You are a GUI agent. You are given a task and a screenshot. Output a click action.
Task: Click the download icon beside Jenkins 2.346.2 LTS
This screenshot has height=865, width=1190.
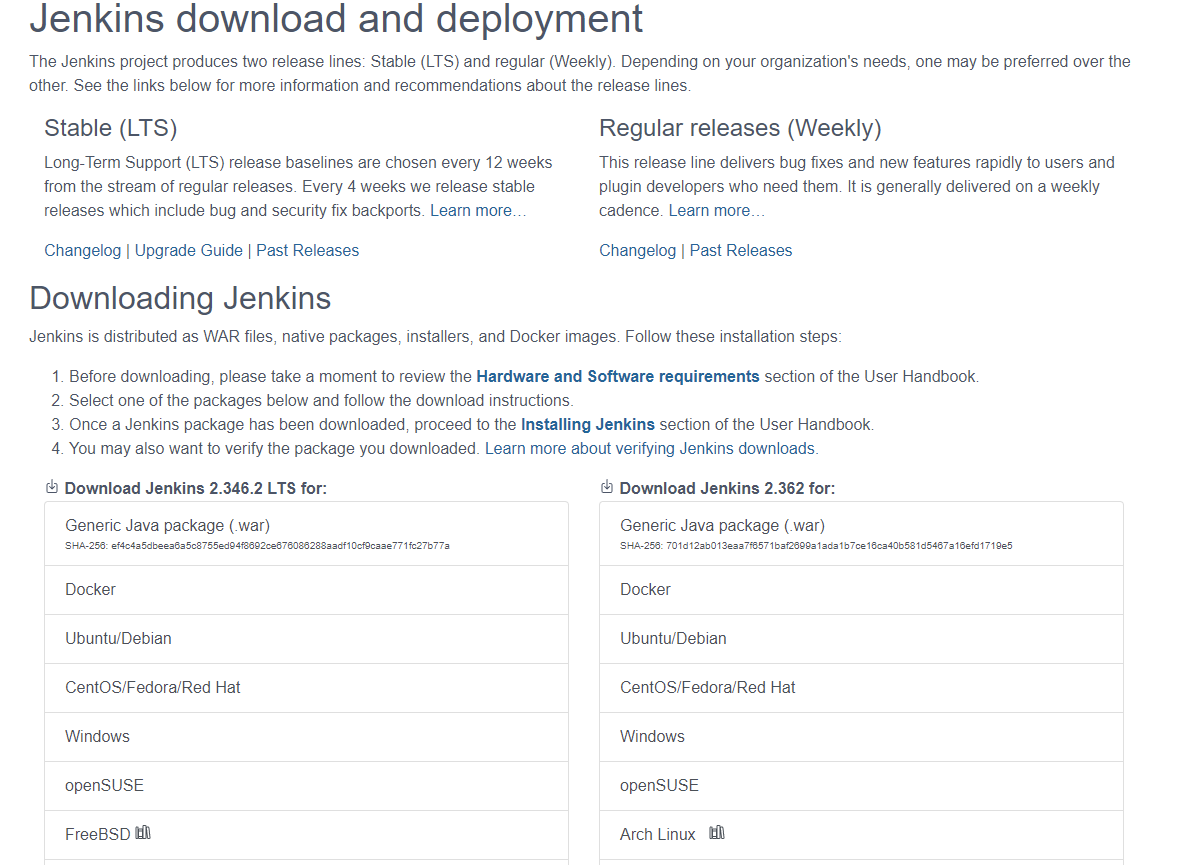[52, 487]
